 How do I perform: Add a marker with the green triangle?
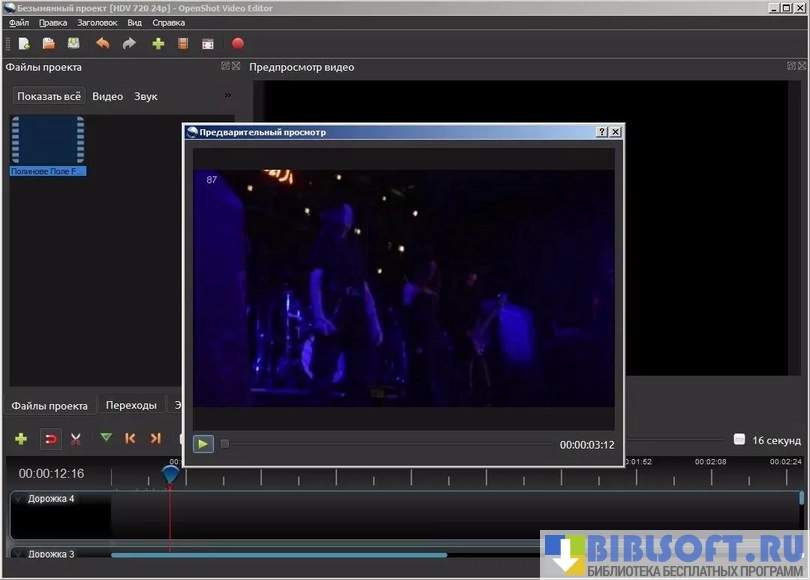106,438
